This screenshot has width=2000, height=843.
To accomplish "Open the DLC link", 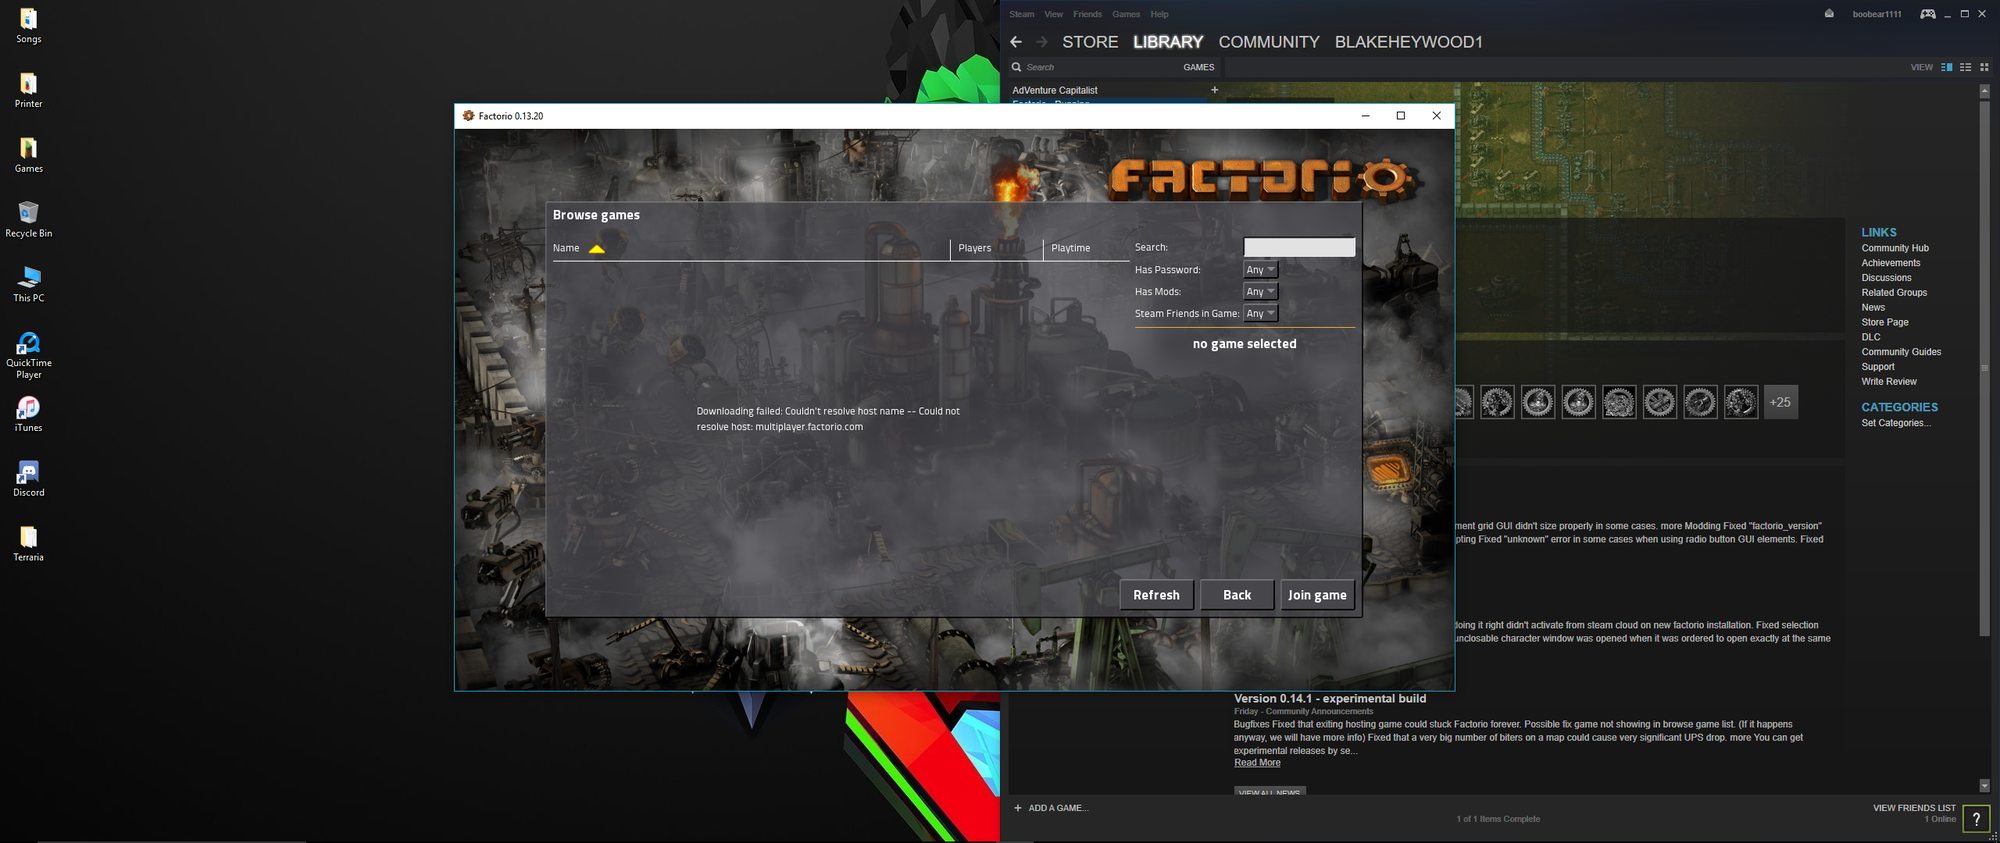I will 1871,337.
